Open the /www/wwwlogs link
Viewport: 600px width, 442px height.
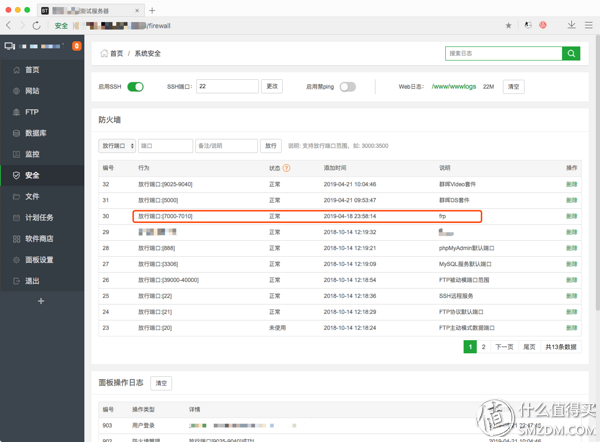tap(454, 86)
